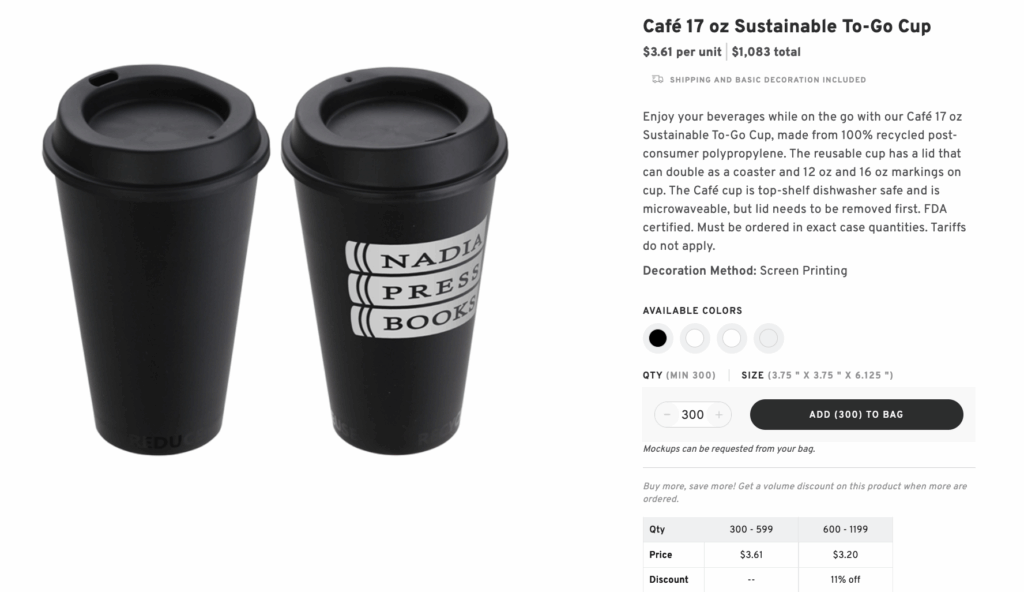Viewport: 1024px width, 592px height.
Task: Click ADD (300) TO BAG
Action: 857,414
